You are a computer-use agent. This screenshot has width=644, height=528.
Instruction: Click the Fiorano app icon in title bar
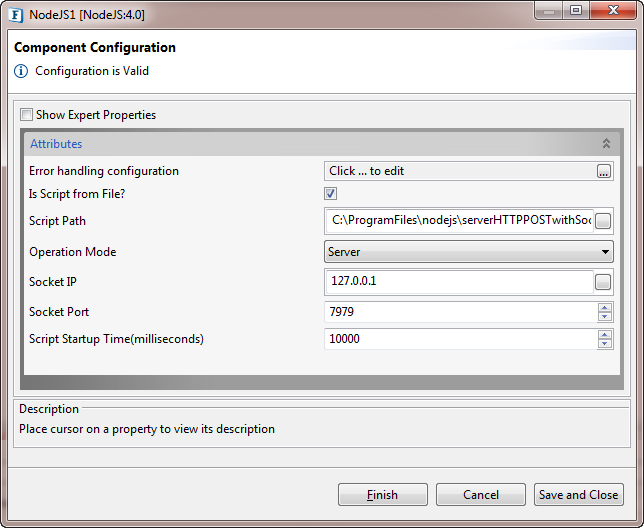[x=16, y=15]
